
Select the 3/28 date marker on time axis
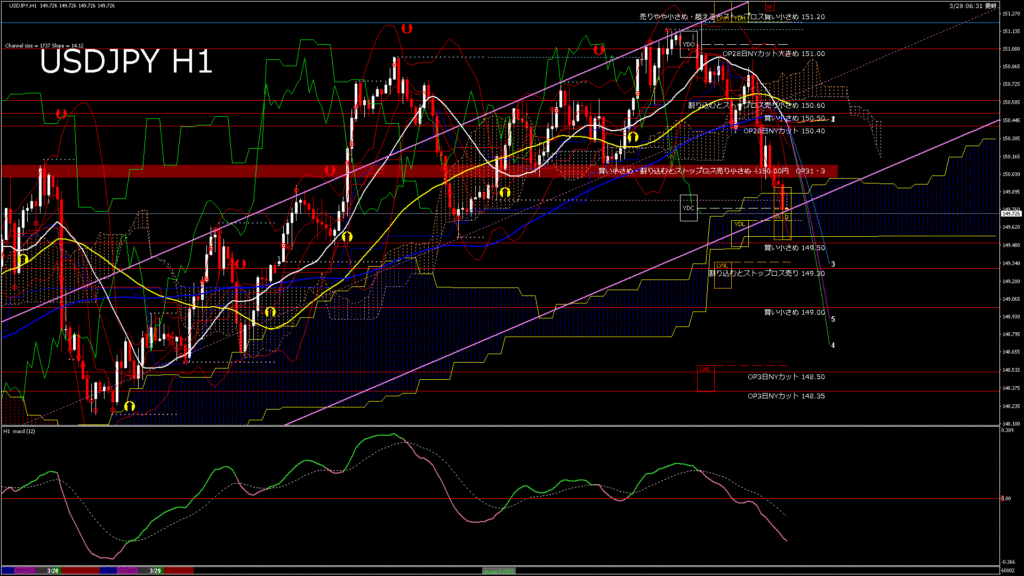tap(51, 570)
